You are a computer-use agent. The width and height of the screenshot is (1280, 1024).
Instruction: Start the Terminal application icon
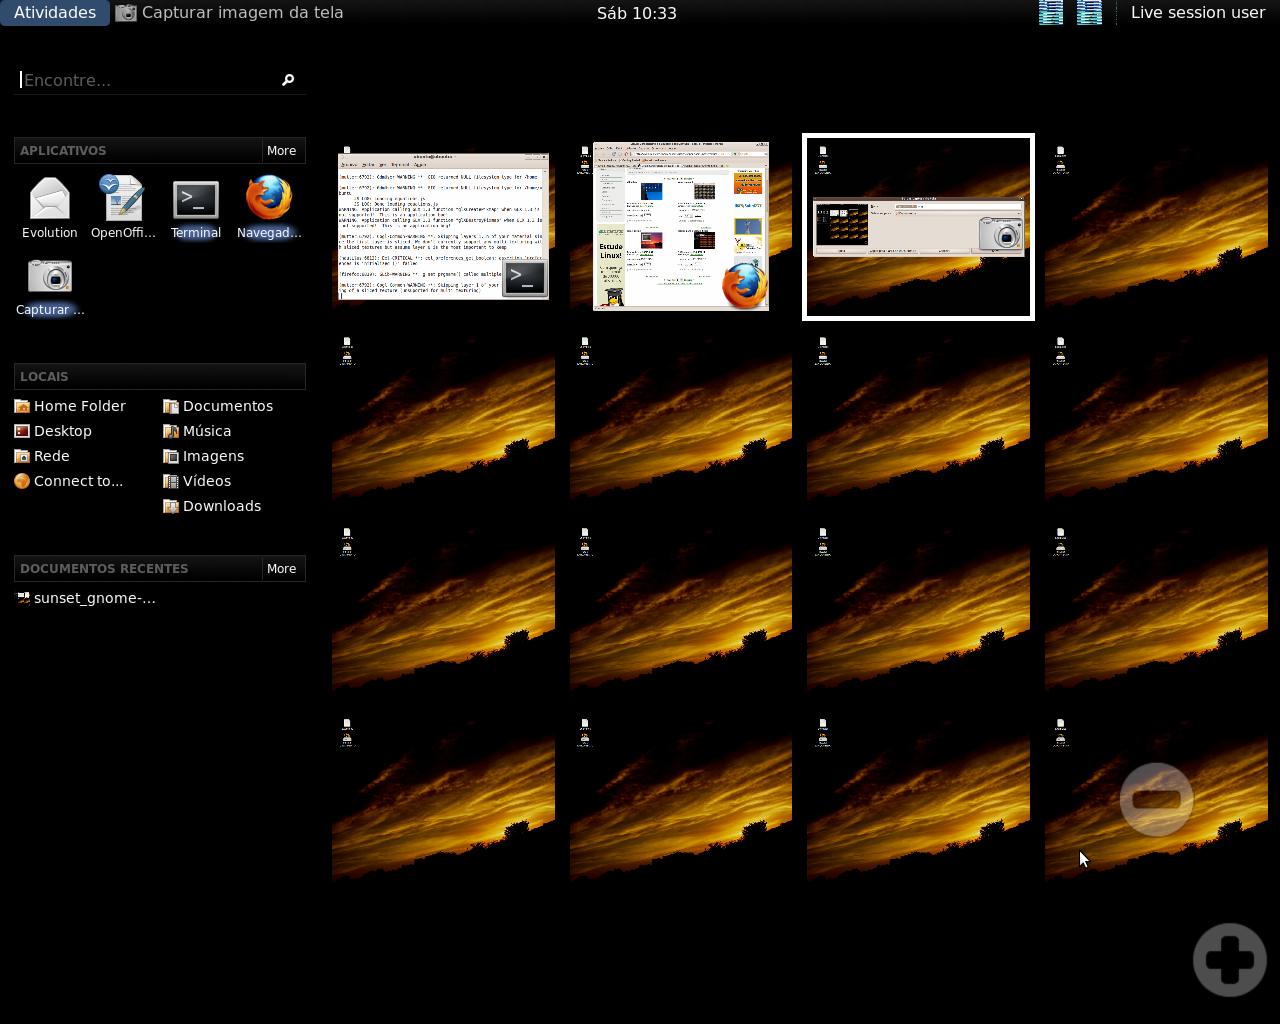click(x=196, y=208)
